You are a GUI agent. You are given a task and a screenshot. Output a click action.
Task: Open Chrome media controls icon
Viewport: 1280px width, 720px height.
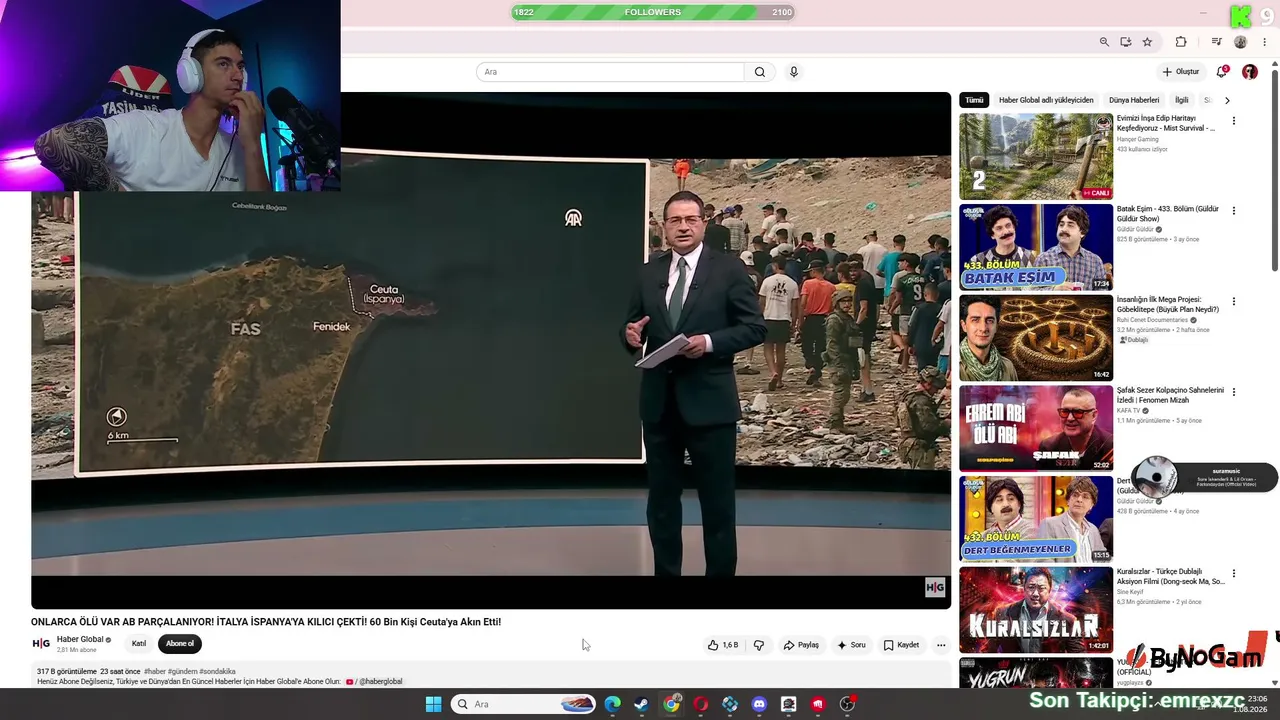click(1216, 42)
